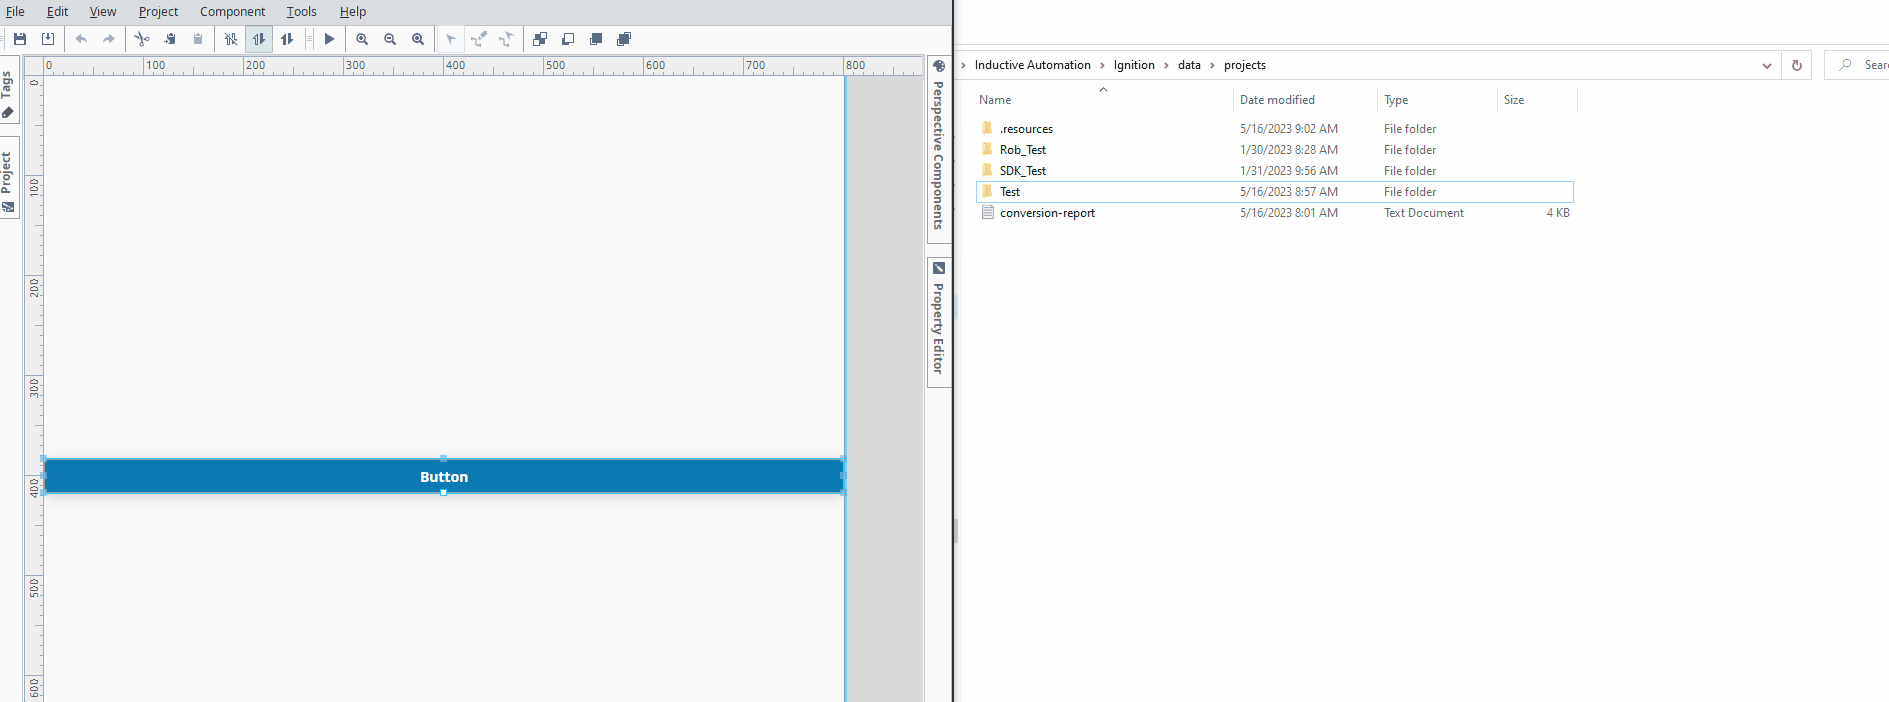
Task: Click the Inductive Automation breadcrumb in Explorer
Action: [x=1032, y=65]
